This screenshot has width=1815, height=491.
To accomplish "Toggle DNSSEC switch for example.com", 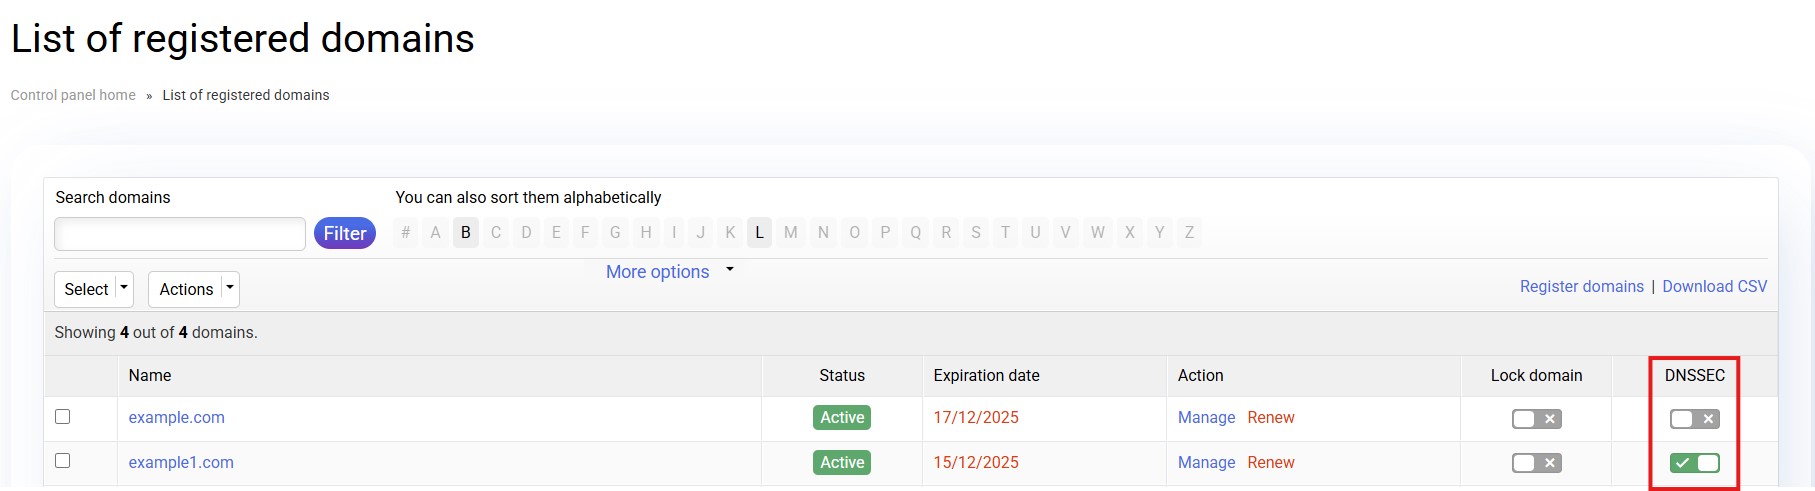I will [x=1694, y=419].
